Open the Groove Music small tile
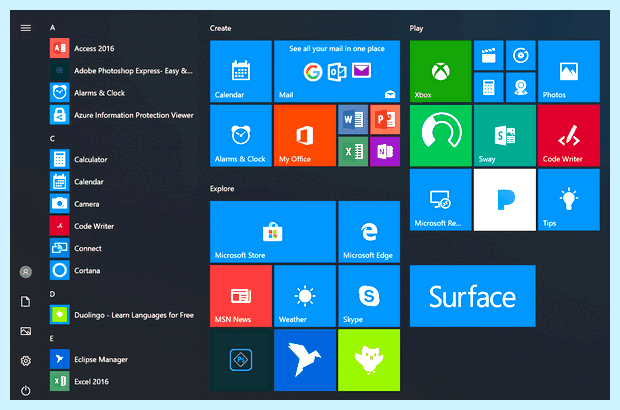620x410 pixels. coord(521,55)
